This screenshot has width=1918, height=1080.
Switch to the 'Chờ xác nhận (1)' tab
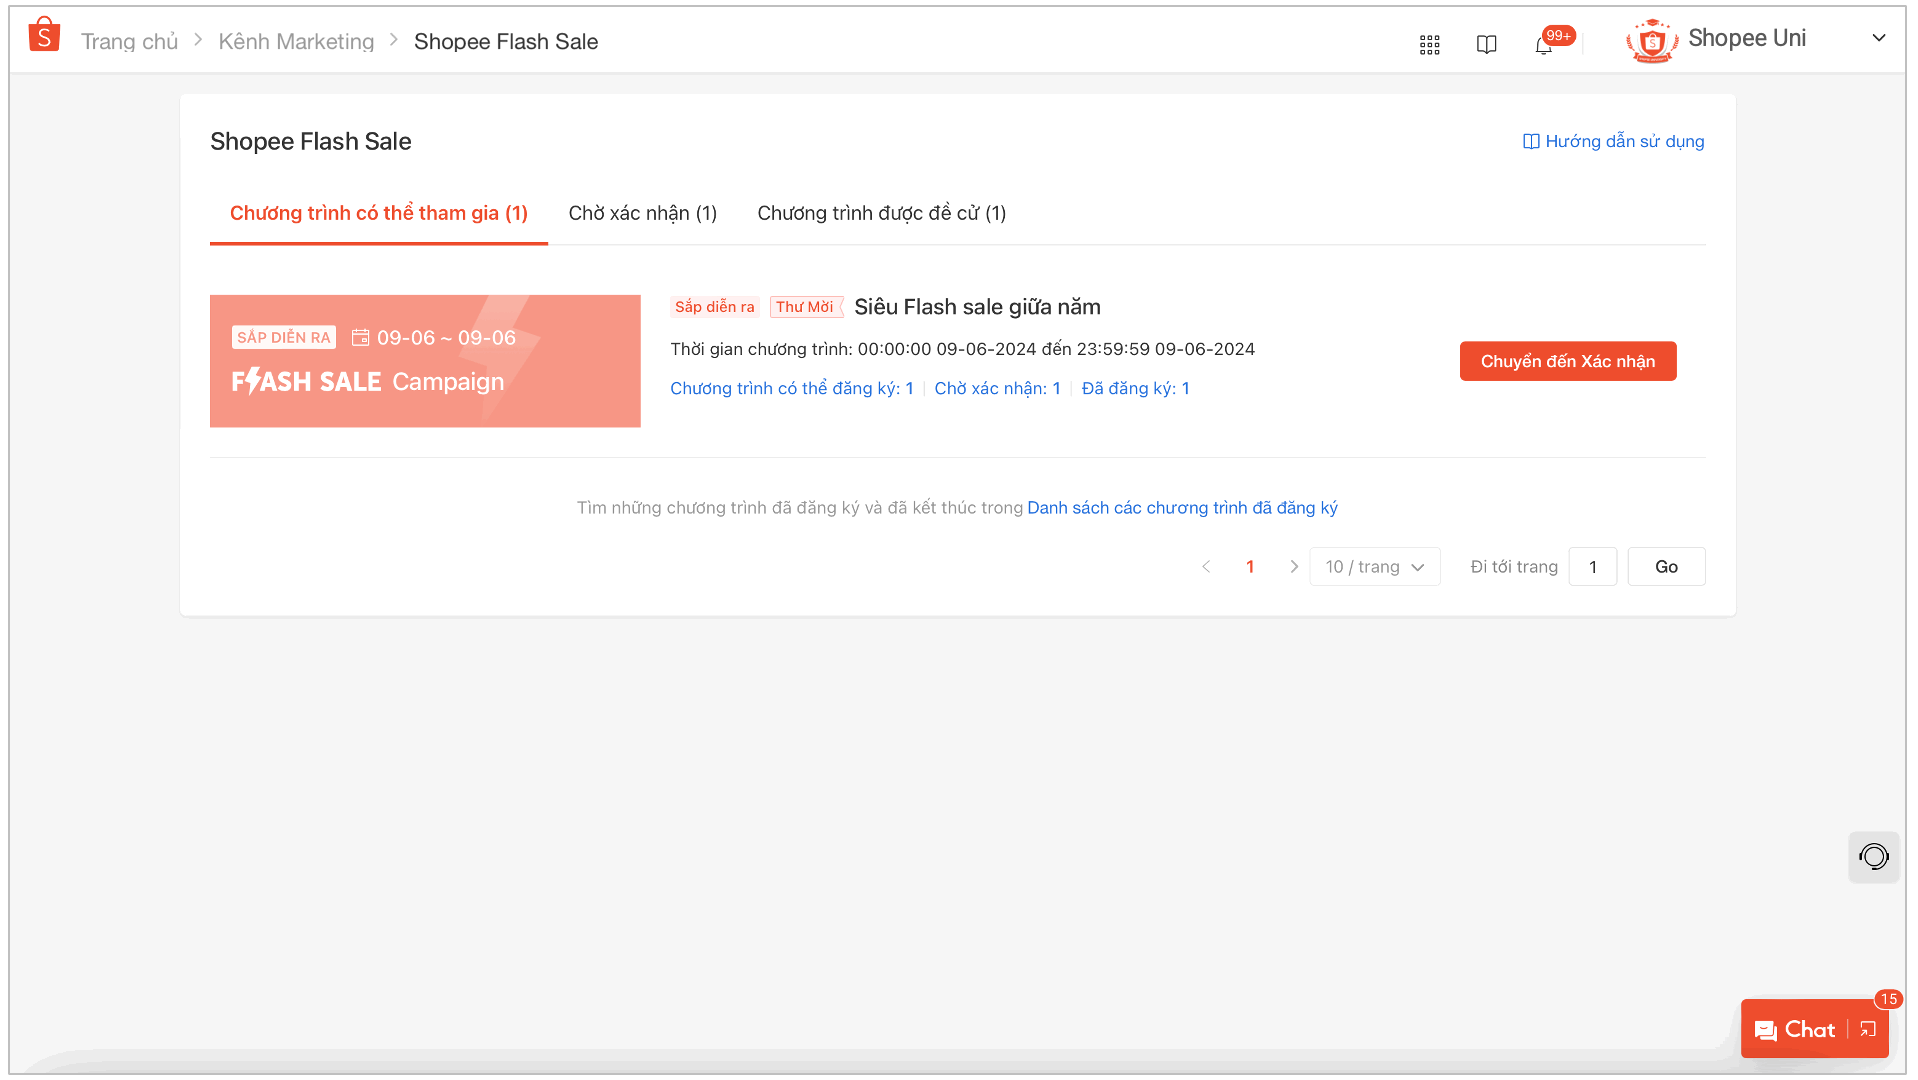point(642,212)
